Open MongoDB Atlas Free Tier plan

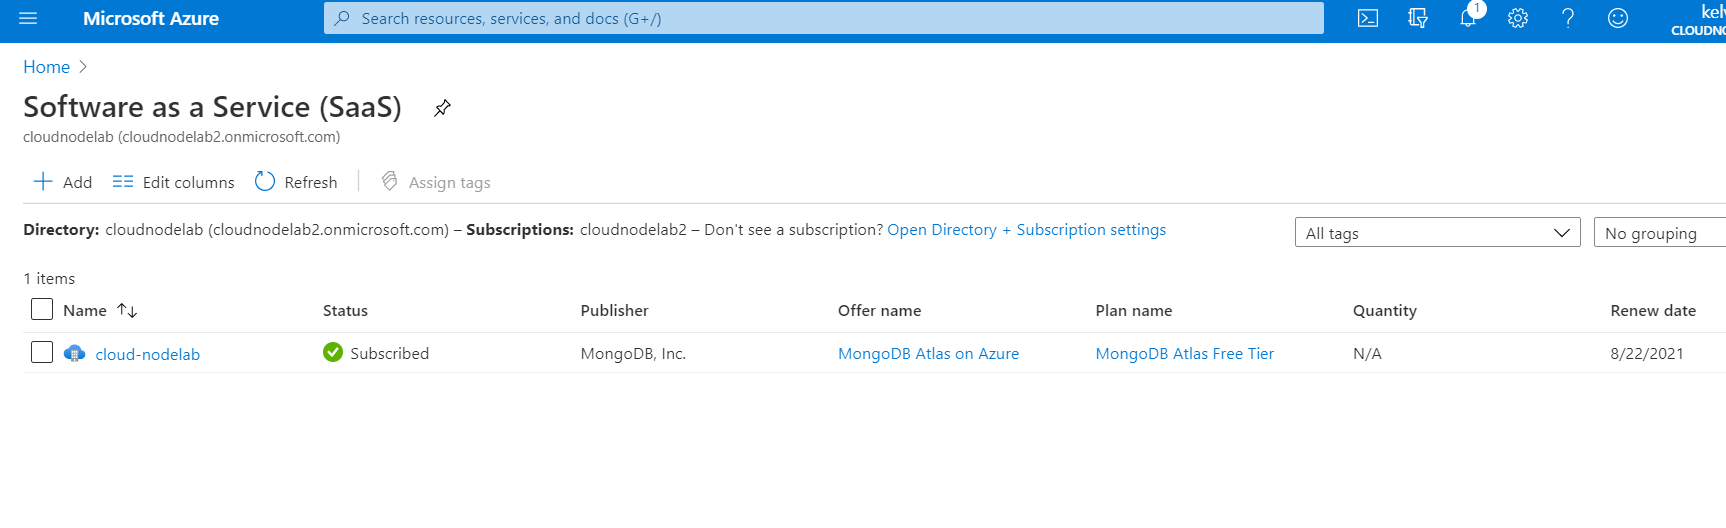tap(1184, 353)
